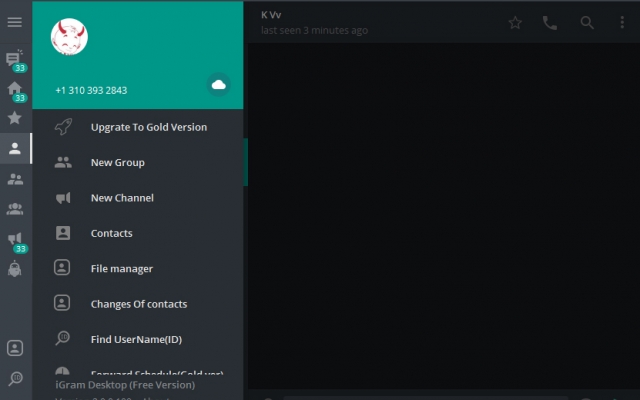Start a voice call with K Vv
The height and width of the screenshot is (400, 640).
point(550,23)
